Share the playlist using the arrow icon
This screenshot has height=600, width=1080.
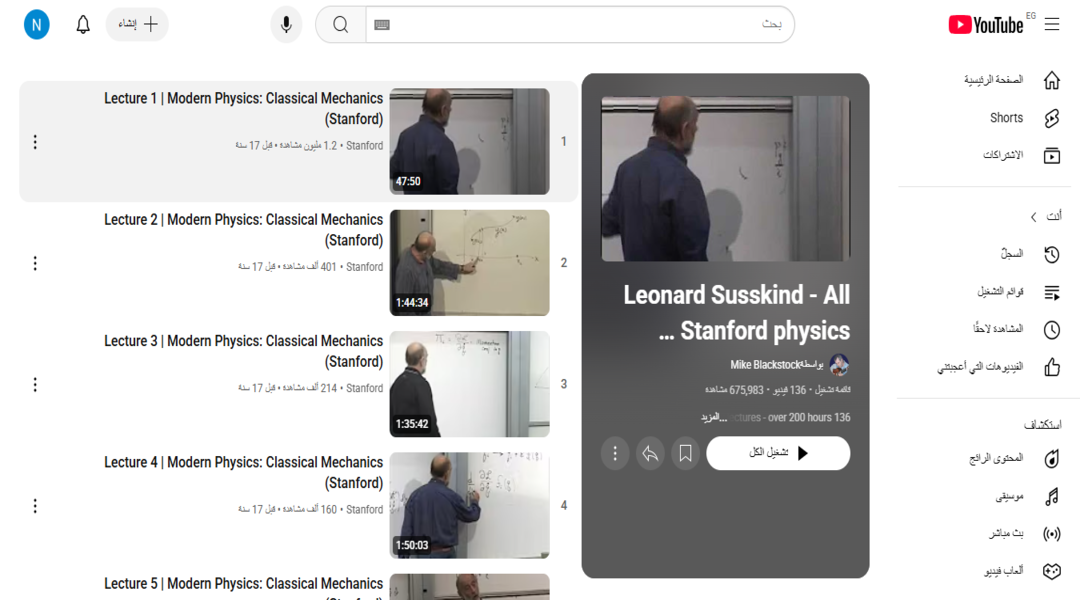click(x=650, y=454)
